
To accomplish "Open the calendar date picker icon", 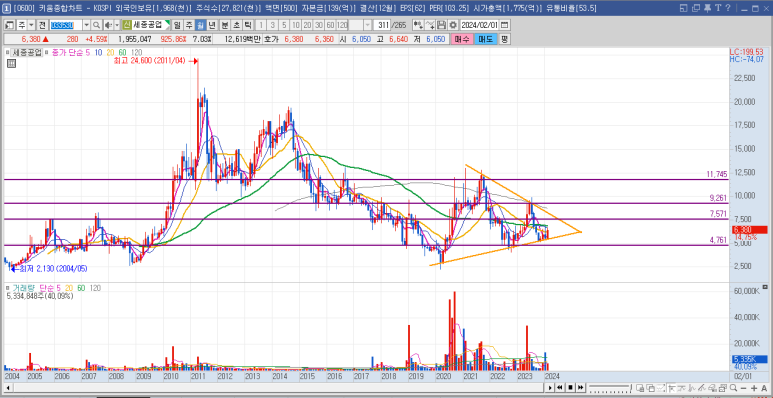I will pos(506,25).
